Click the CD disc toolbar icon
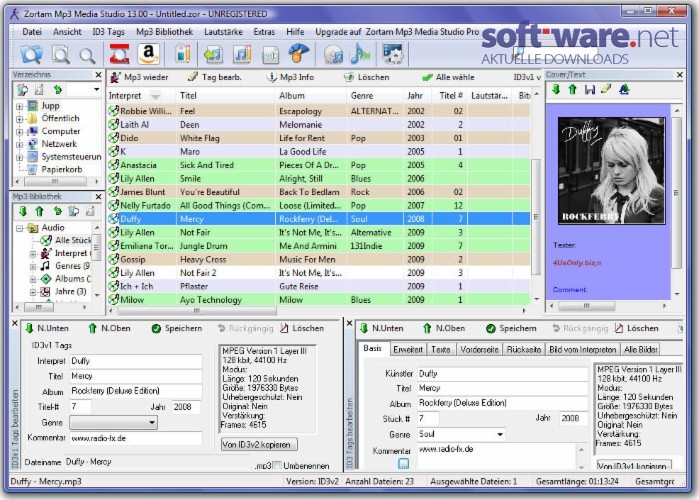Screen dimensions: 699x500 point(333,55)
